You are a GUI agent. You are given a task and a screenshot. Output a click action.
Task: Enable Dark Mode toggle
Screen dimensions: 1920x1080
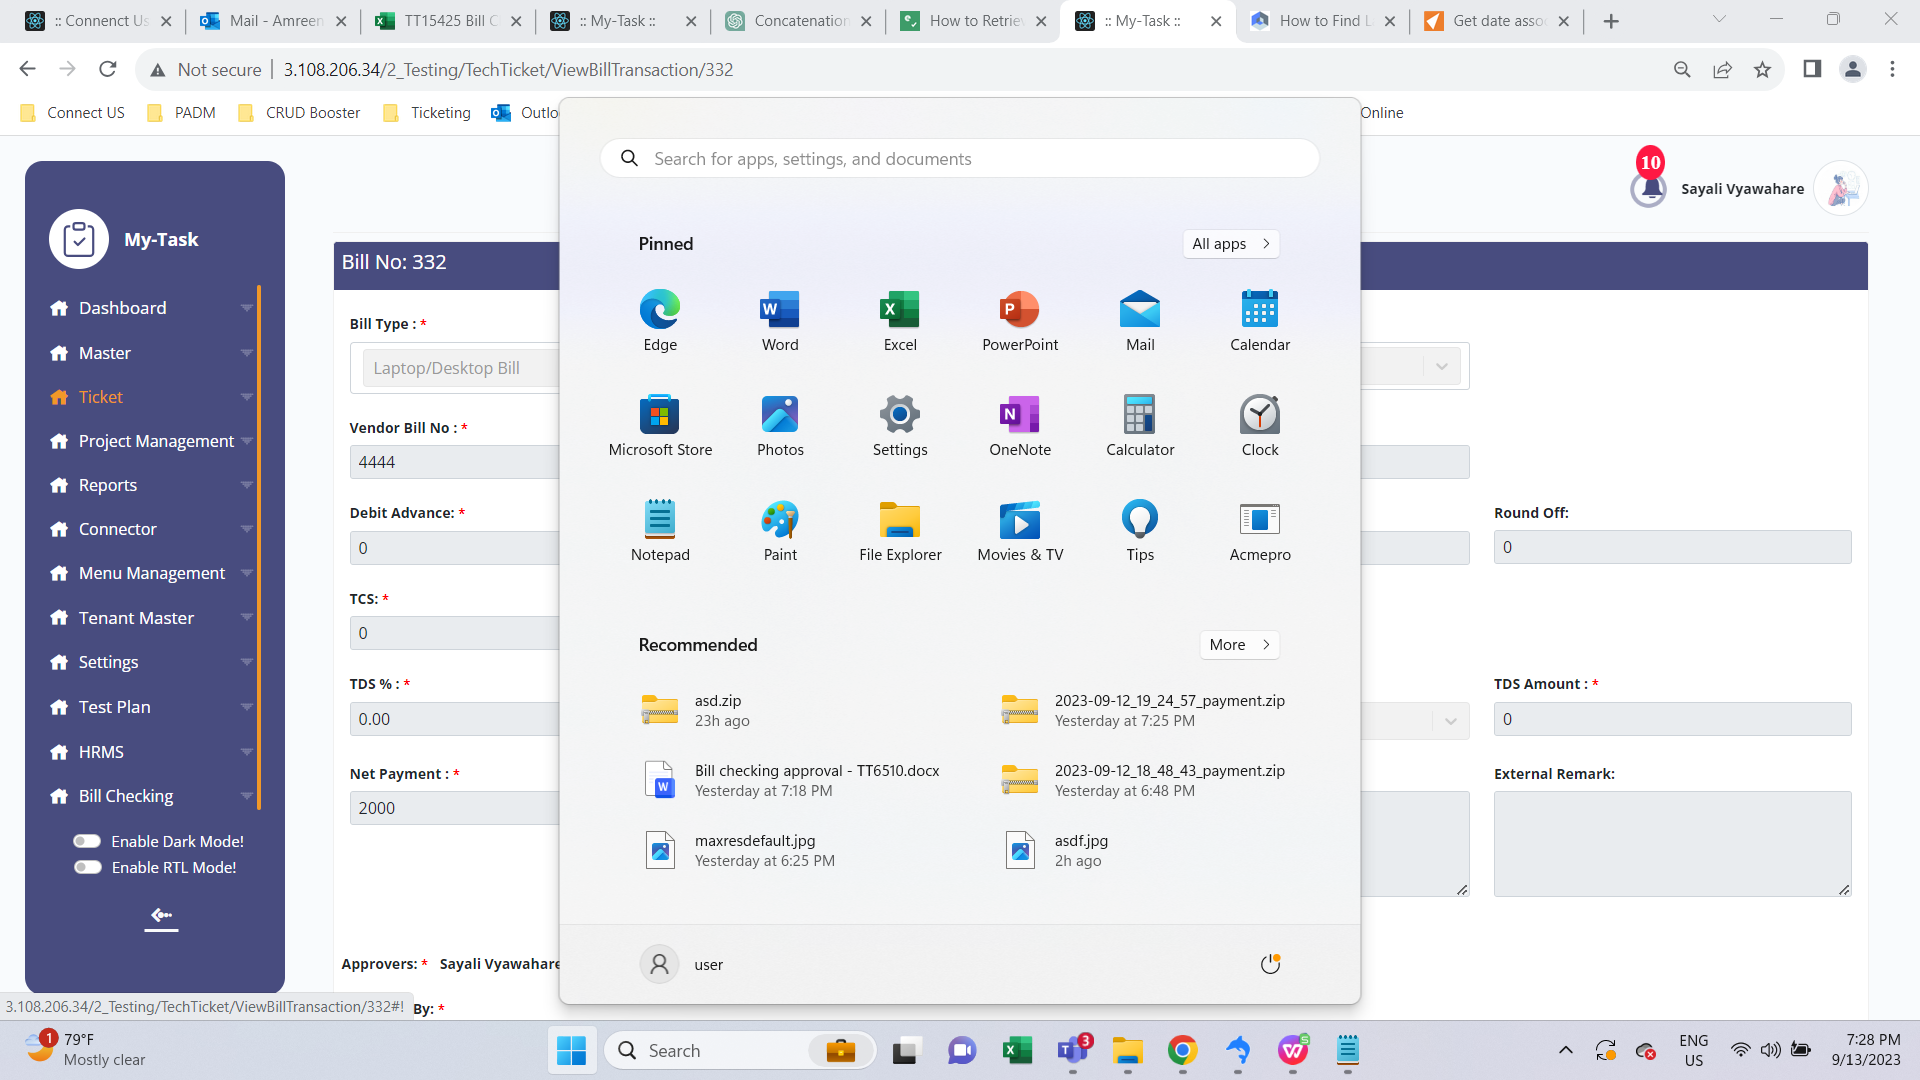[x=87, y=841]
